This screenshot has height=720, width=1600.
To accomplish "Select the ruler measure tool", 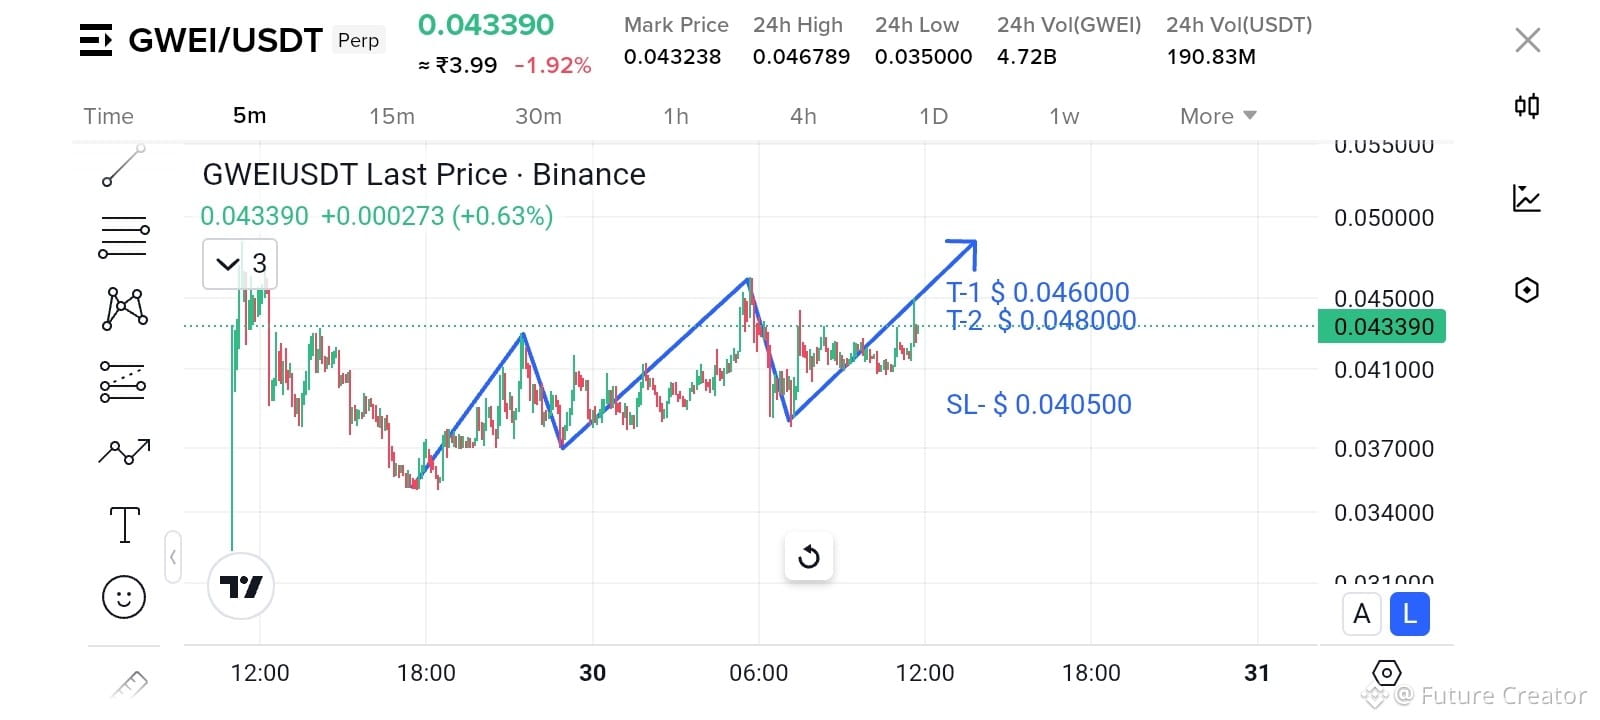I will tap(129, 685).
